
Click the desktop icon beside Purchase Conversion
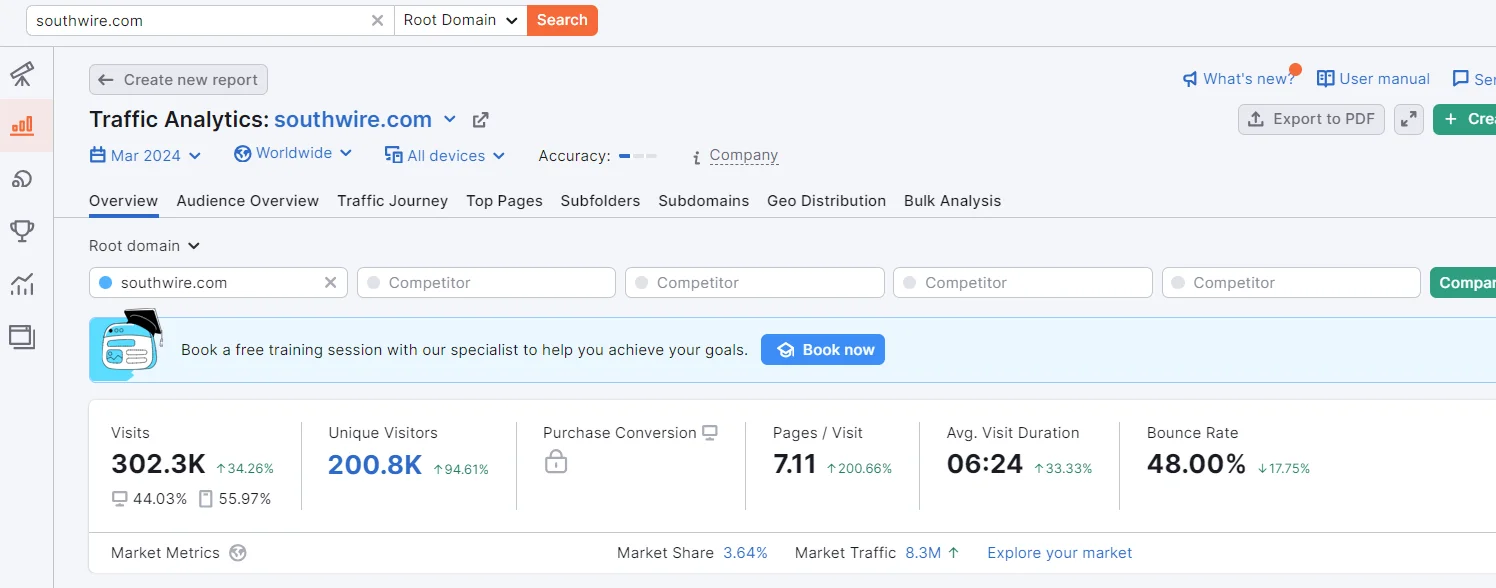(710, 433)
